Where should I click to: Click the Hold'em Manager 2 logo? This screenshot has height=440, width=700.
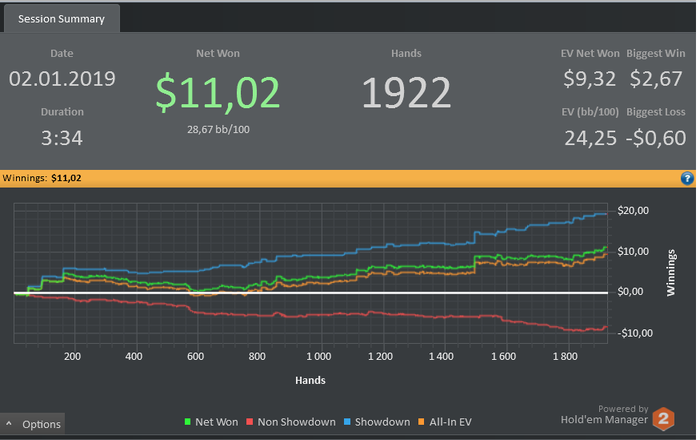pyautogui.click(x=663, y=419)
